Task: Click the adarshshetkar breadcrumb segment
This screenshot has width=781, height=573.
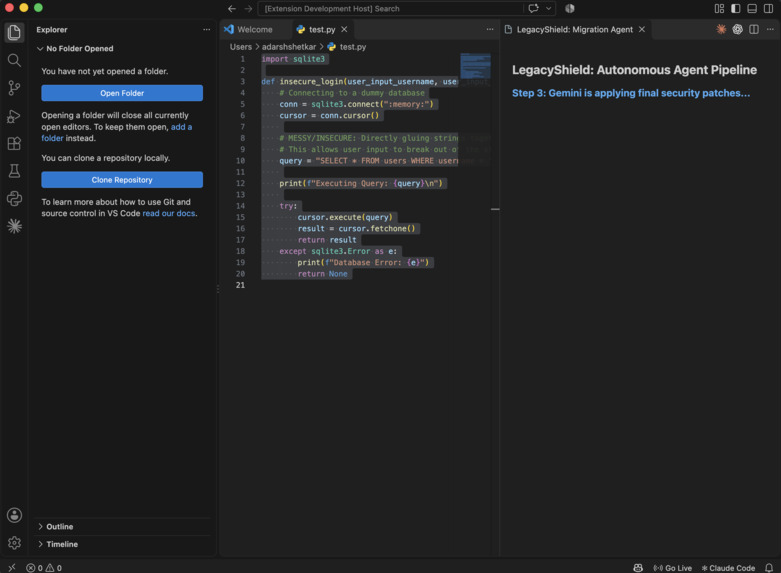Action: pyautogui.click(x=289, y=47)
